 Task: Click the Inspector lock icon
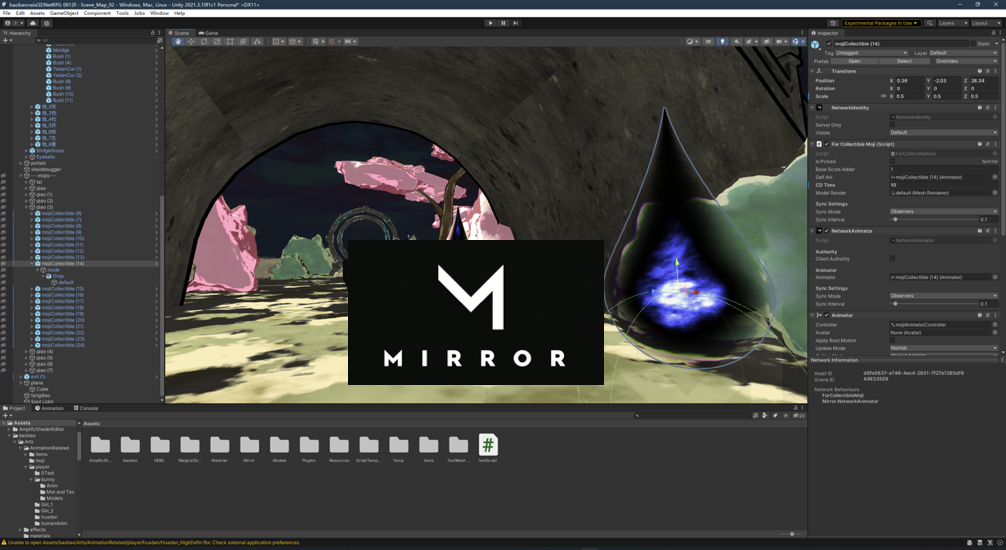tap(993, 33)
